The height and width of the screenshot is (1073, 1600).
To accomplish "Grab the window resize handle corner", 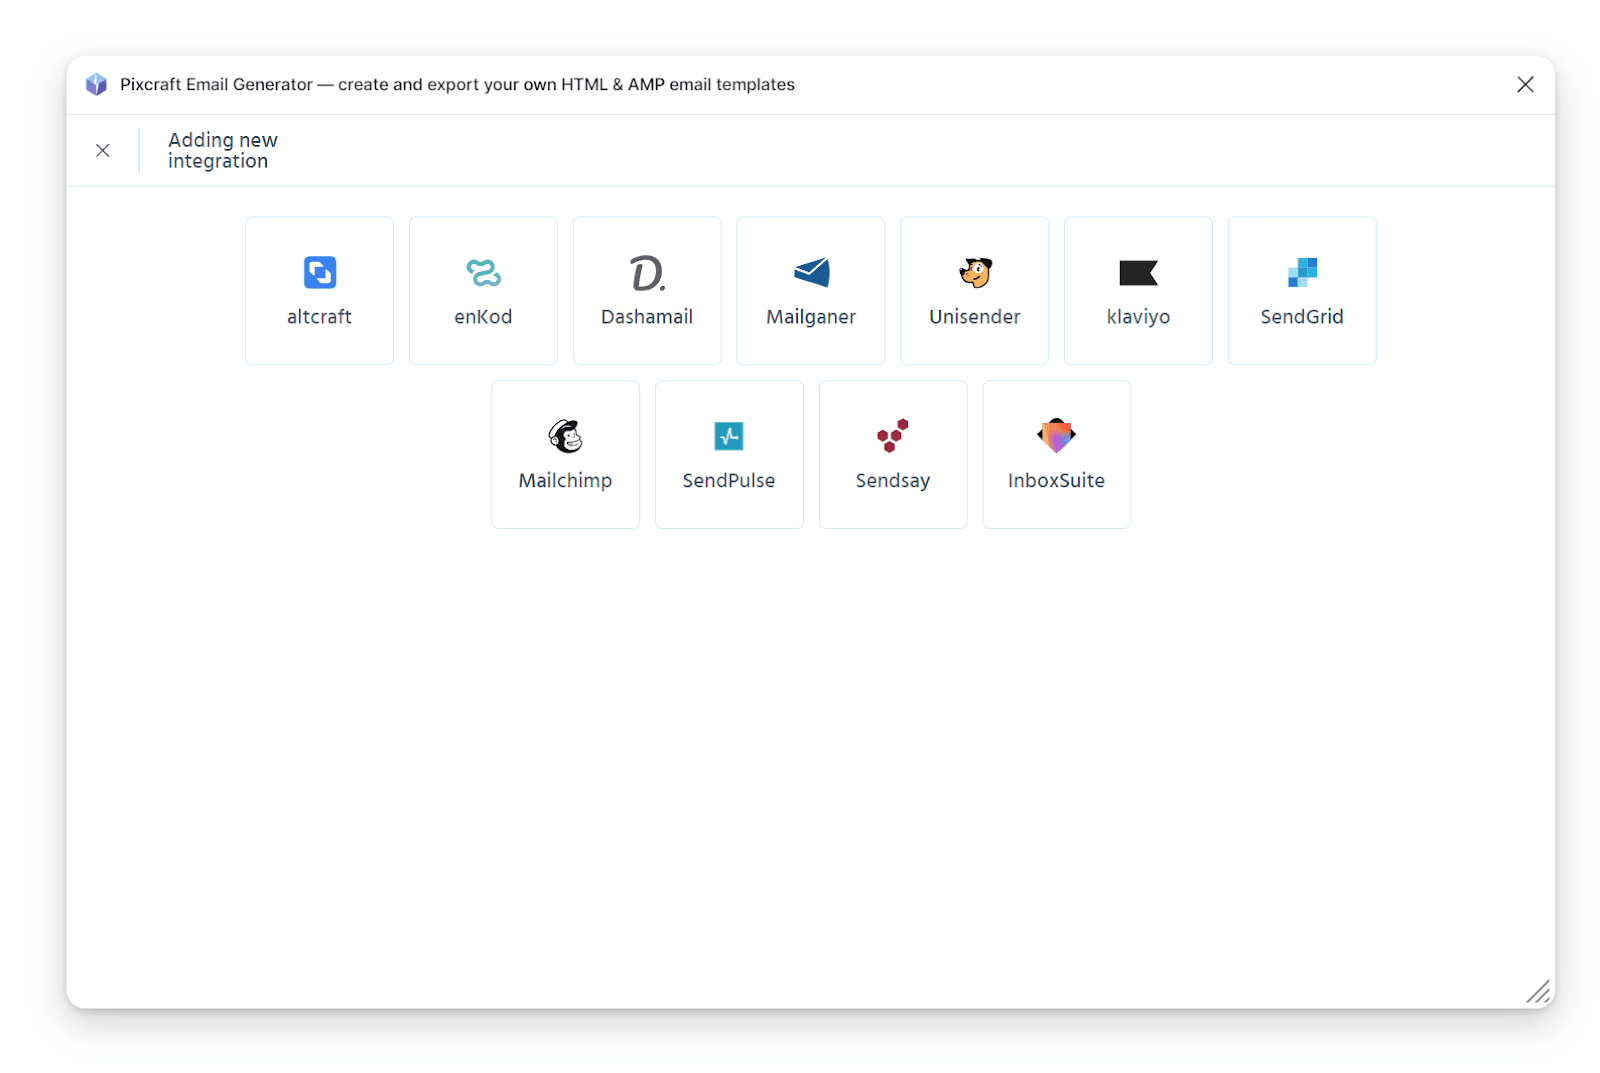I will tap(1538, 991).
